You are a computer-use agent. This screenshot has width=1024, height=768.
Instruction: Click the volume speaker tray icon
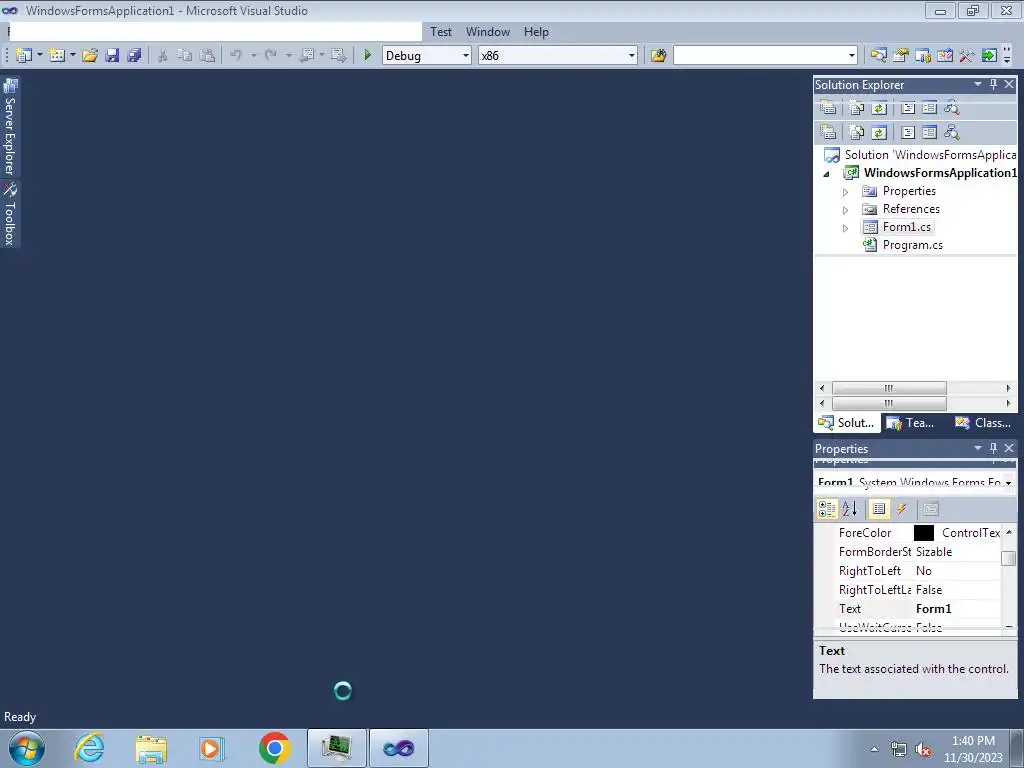point(923,749)
